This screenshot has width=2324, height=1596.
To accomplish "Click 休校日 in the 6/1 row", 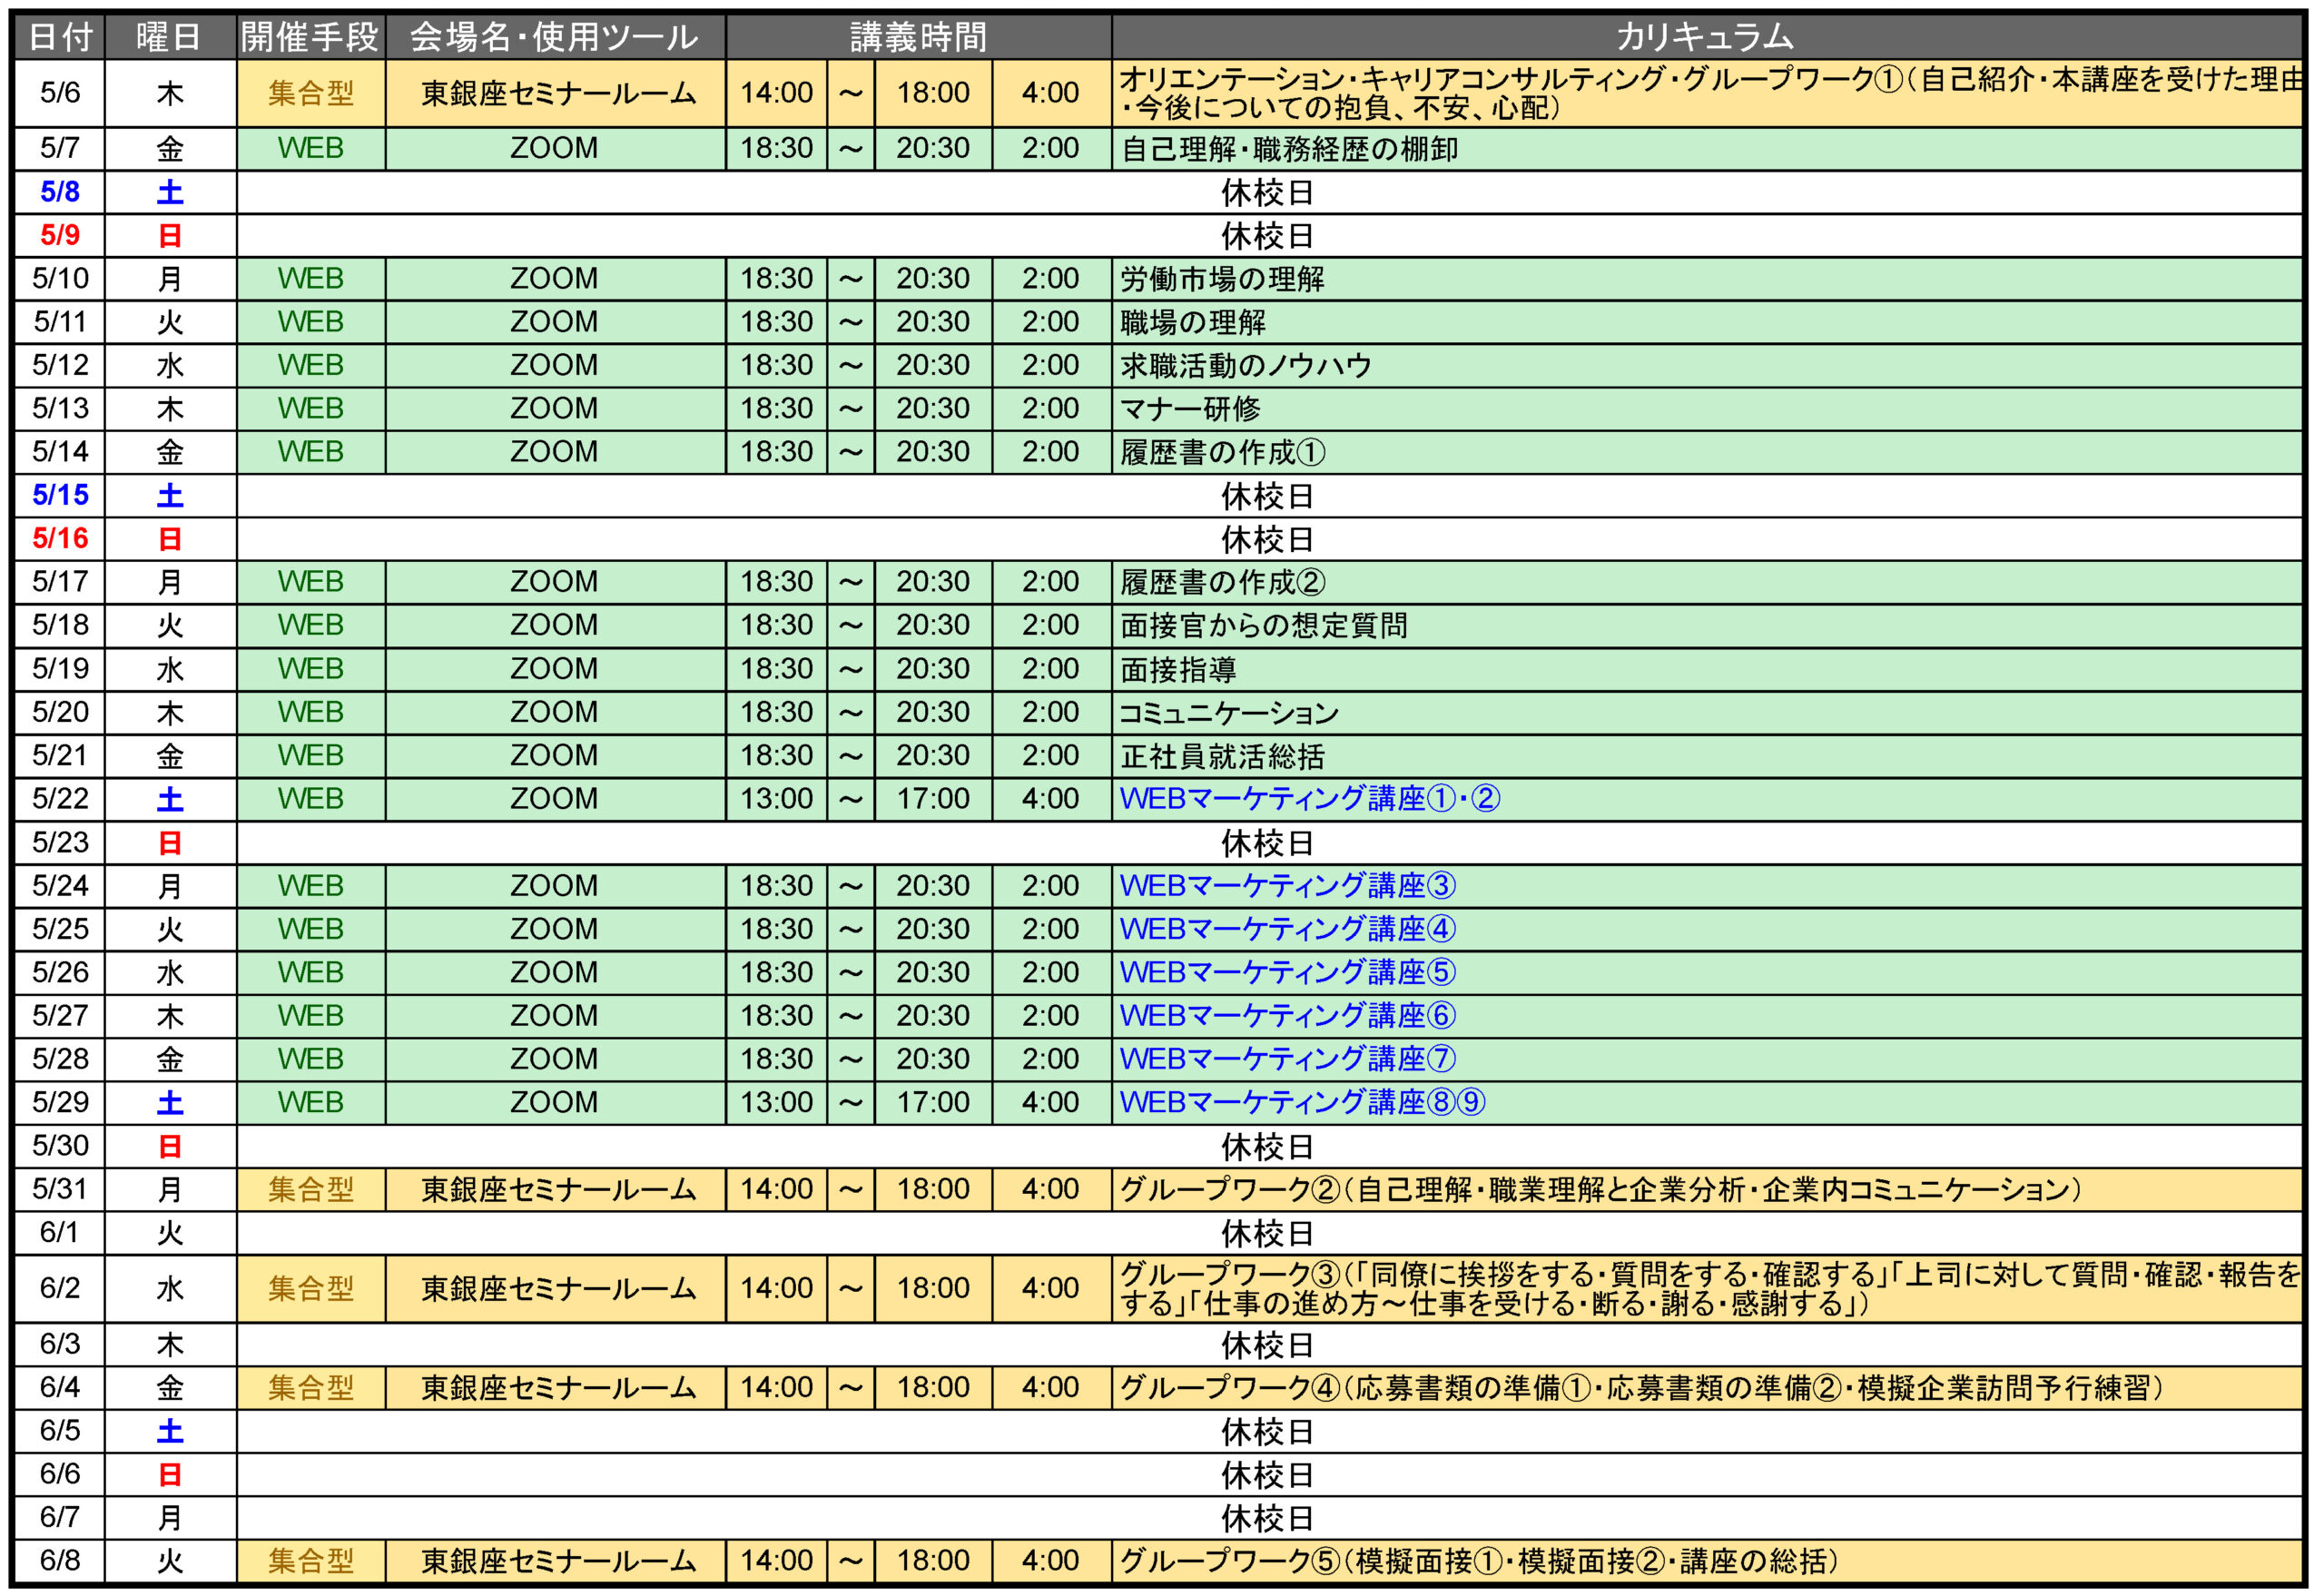I will coord(1268,1233).
